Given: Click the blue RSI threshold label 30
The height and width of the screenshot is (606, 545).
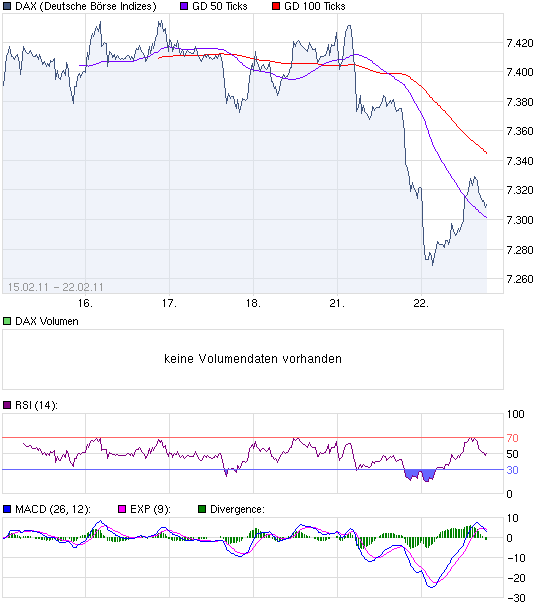Looking at the screenshot, I should point(513,470).
